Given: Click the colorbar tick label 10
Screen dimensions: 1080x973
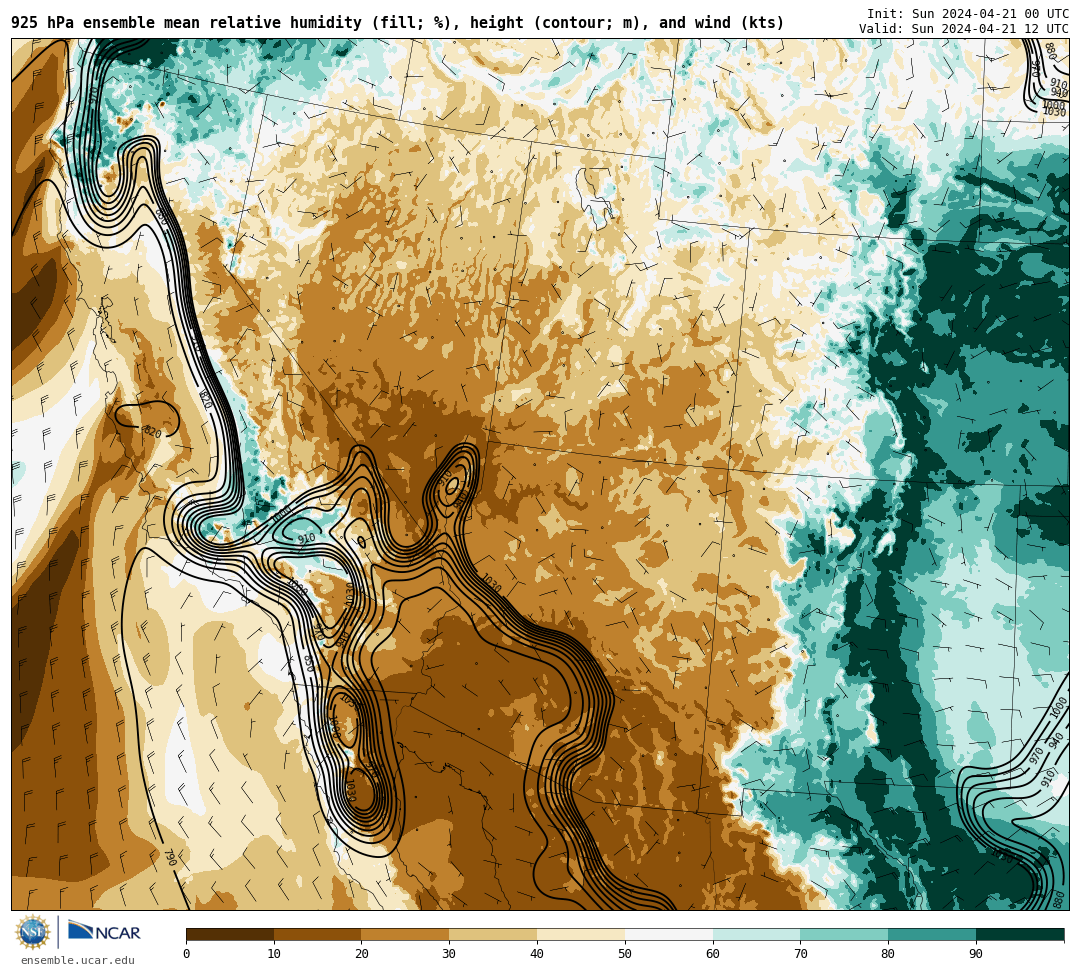Looking at the screenshot, I should click(274, 954).
